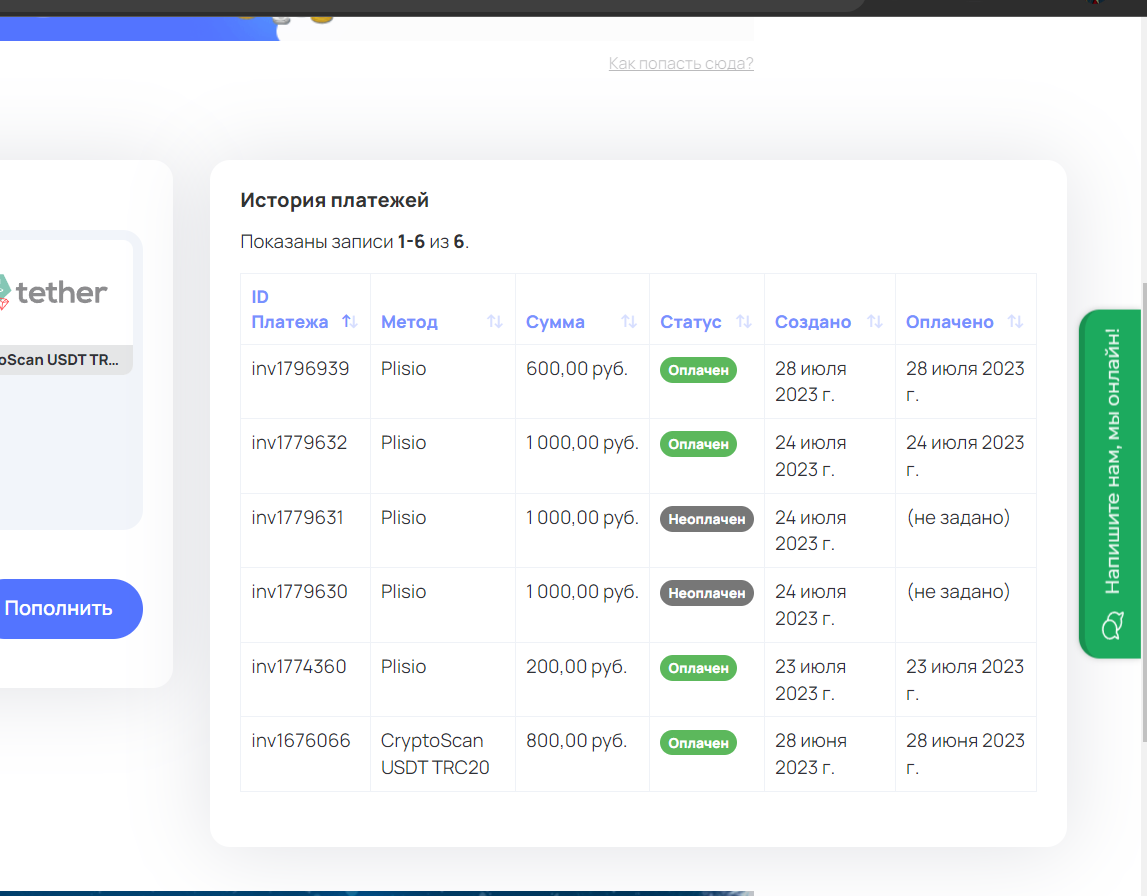Viewport: 1147px width, 896px height.
Task: Click chat bubble icon in green widget
Action: (x=1113, y=626)
